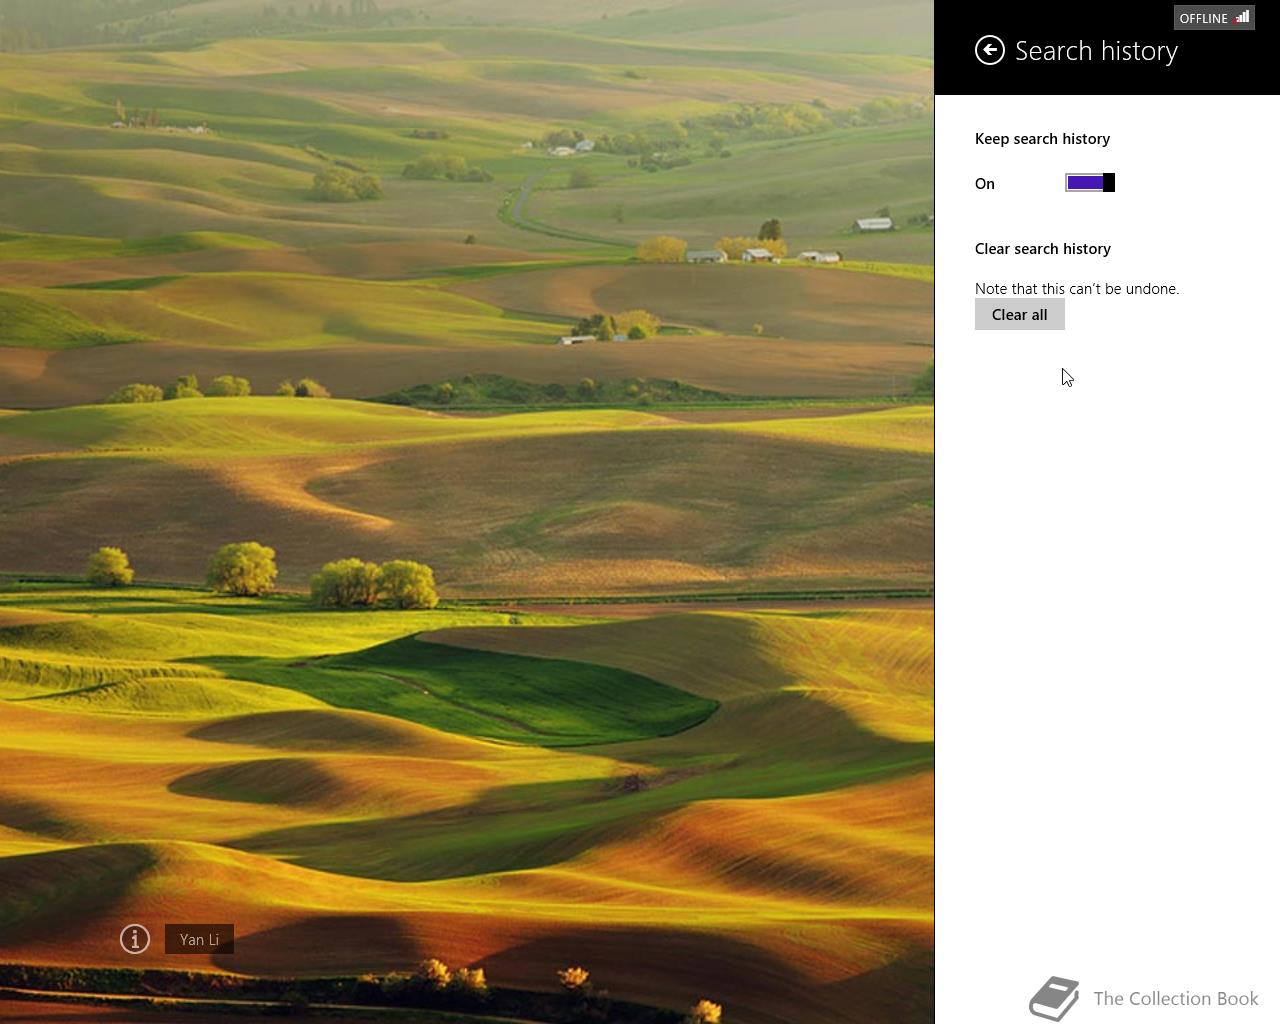Select the Yan Li photographer credit

(x=199, y=939)
